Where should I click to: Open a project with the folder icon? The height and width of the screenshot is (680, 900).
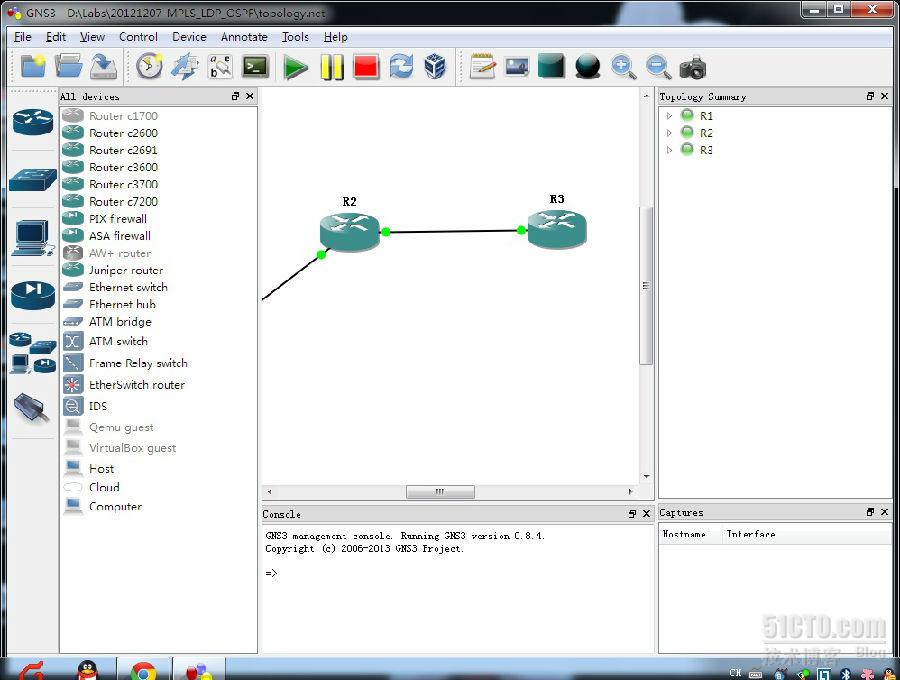(x=68, y=67)
